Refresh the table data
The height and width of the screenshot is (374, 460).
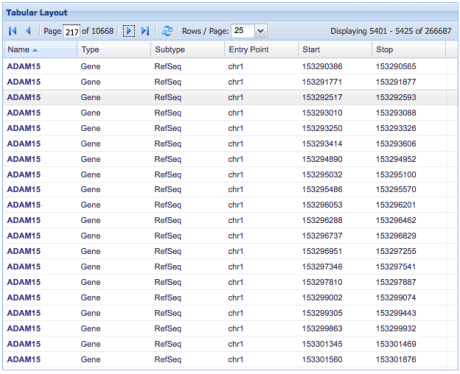[x=167, y=31]
